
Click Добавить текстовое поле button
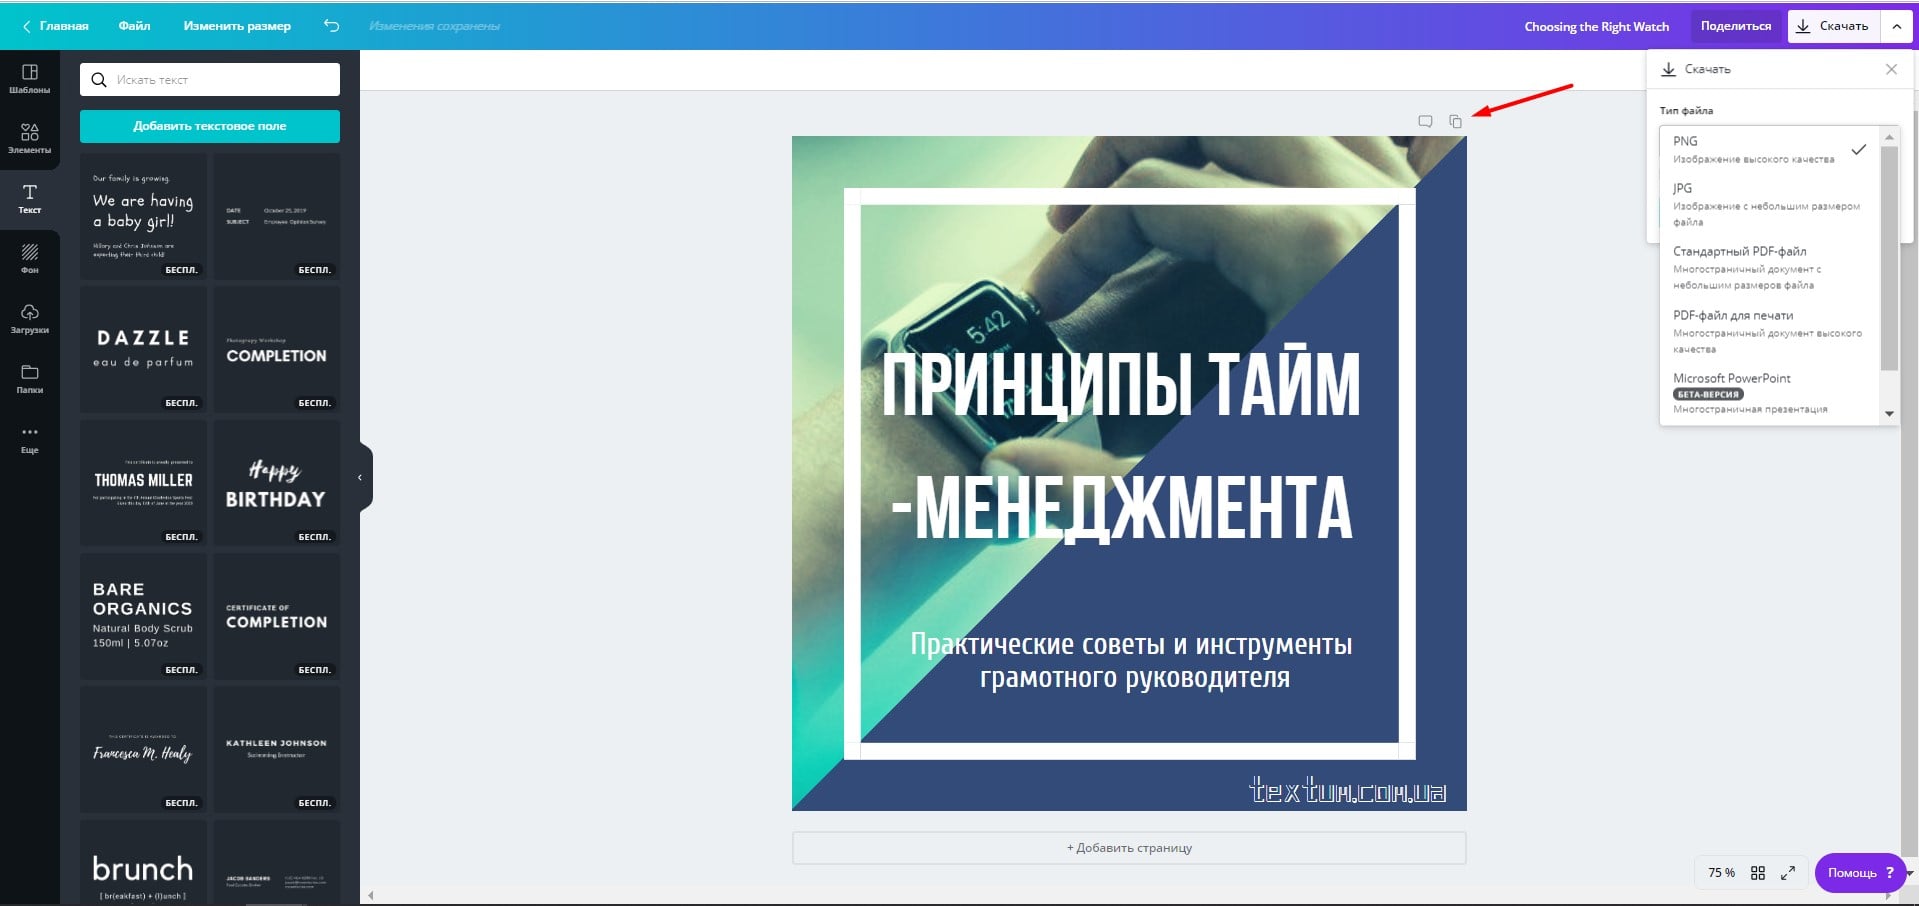point(210,126)
